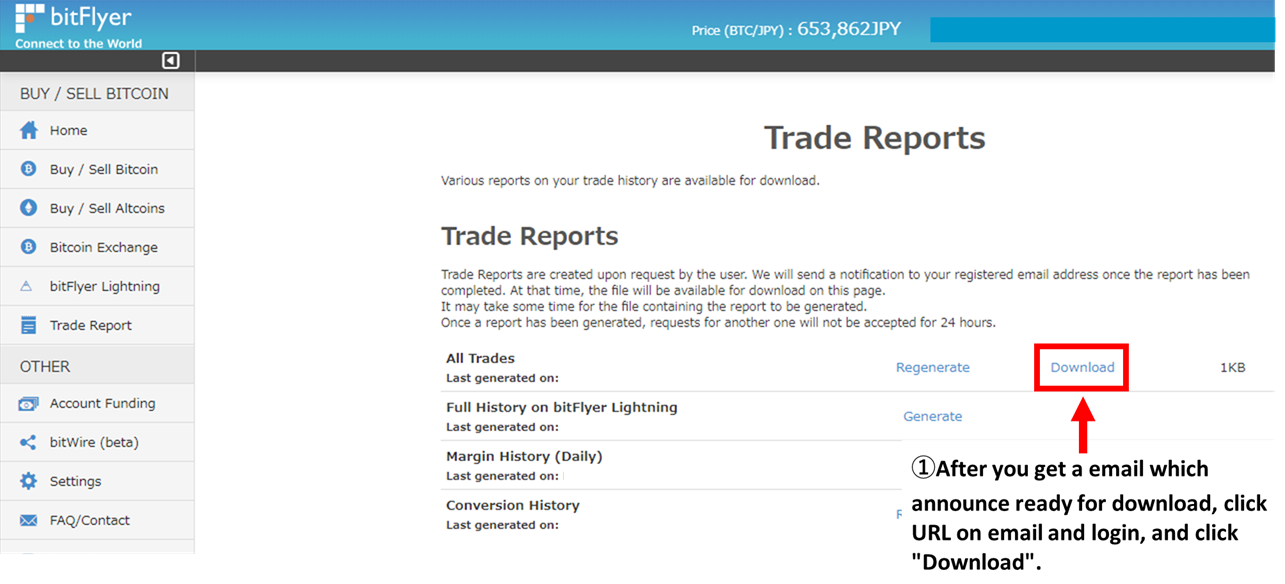The width and height of the screenshot is (1285, 584).
Task: Click the bitFlyer logo icon
Action: click(x=30, y=18)
